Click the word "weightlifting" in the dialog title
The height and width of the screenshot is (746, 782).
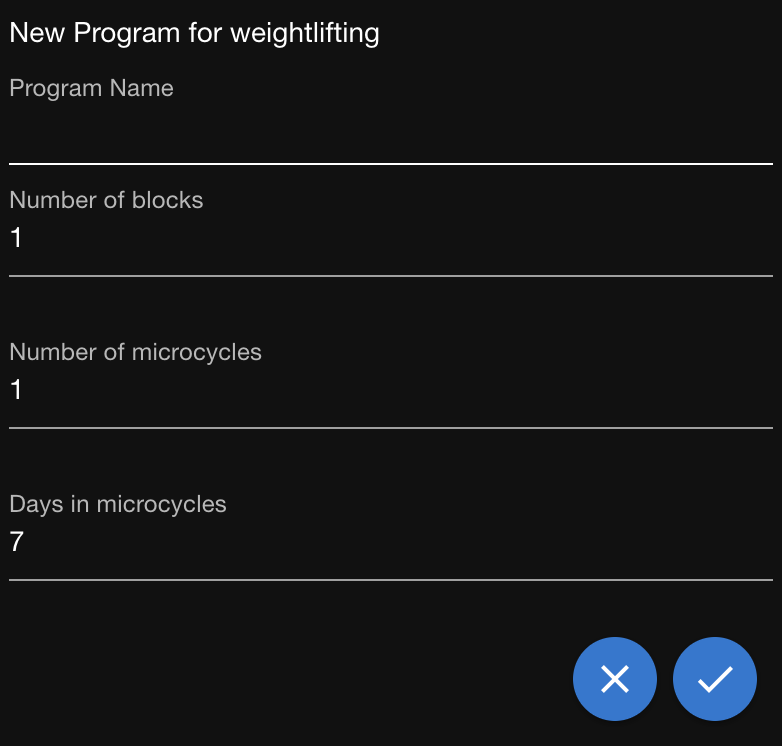point(304,33)
